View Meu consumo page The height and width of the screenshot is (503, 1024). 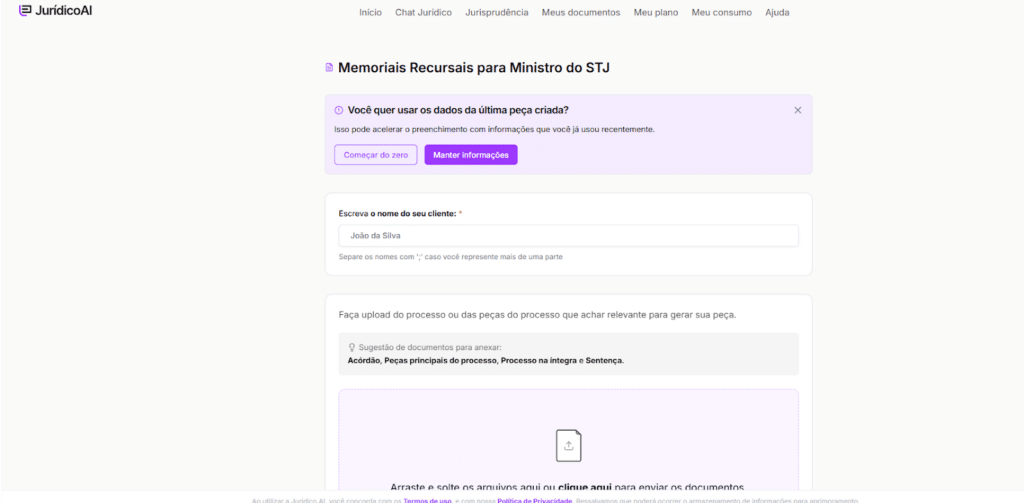tap(722, 12)
